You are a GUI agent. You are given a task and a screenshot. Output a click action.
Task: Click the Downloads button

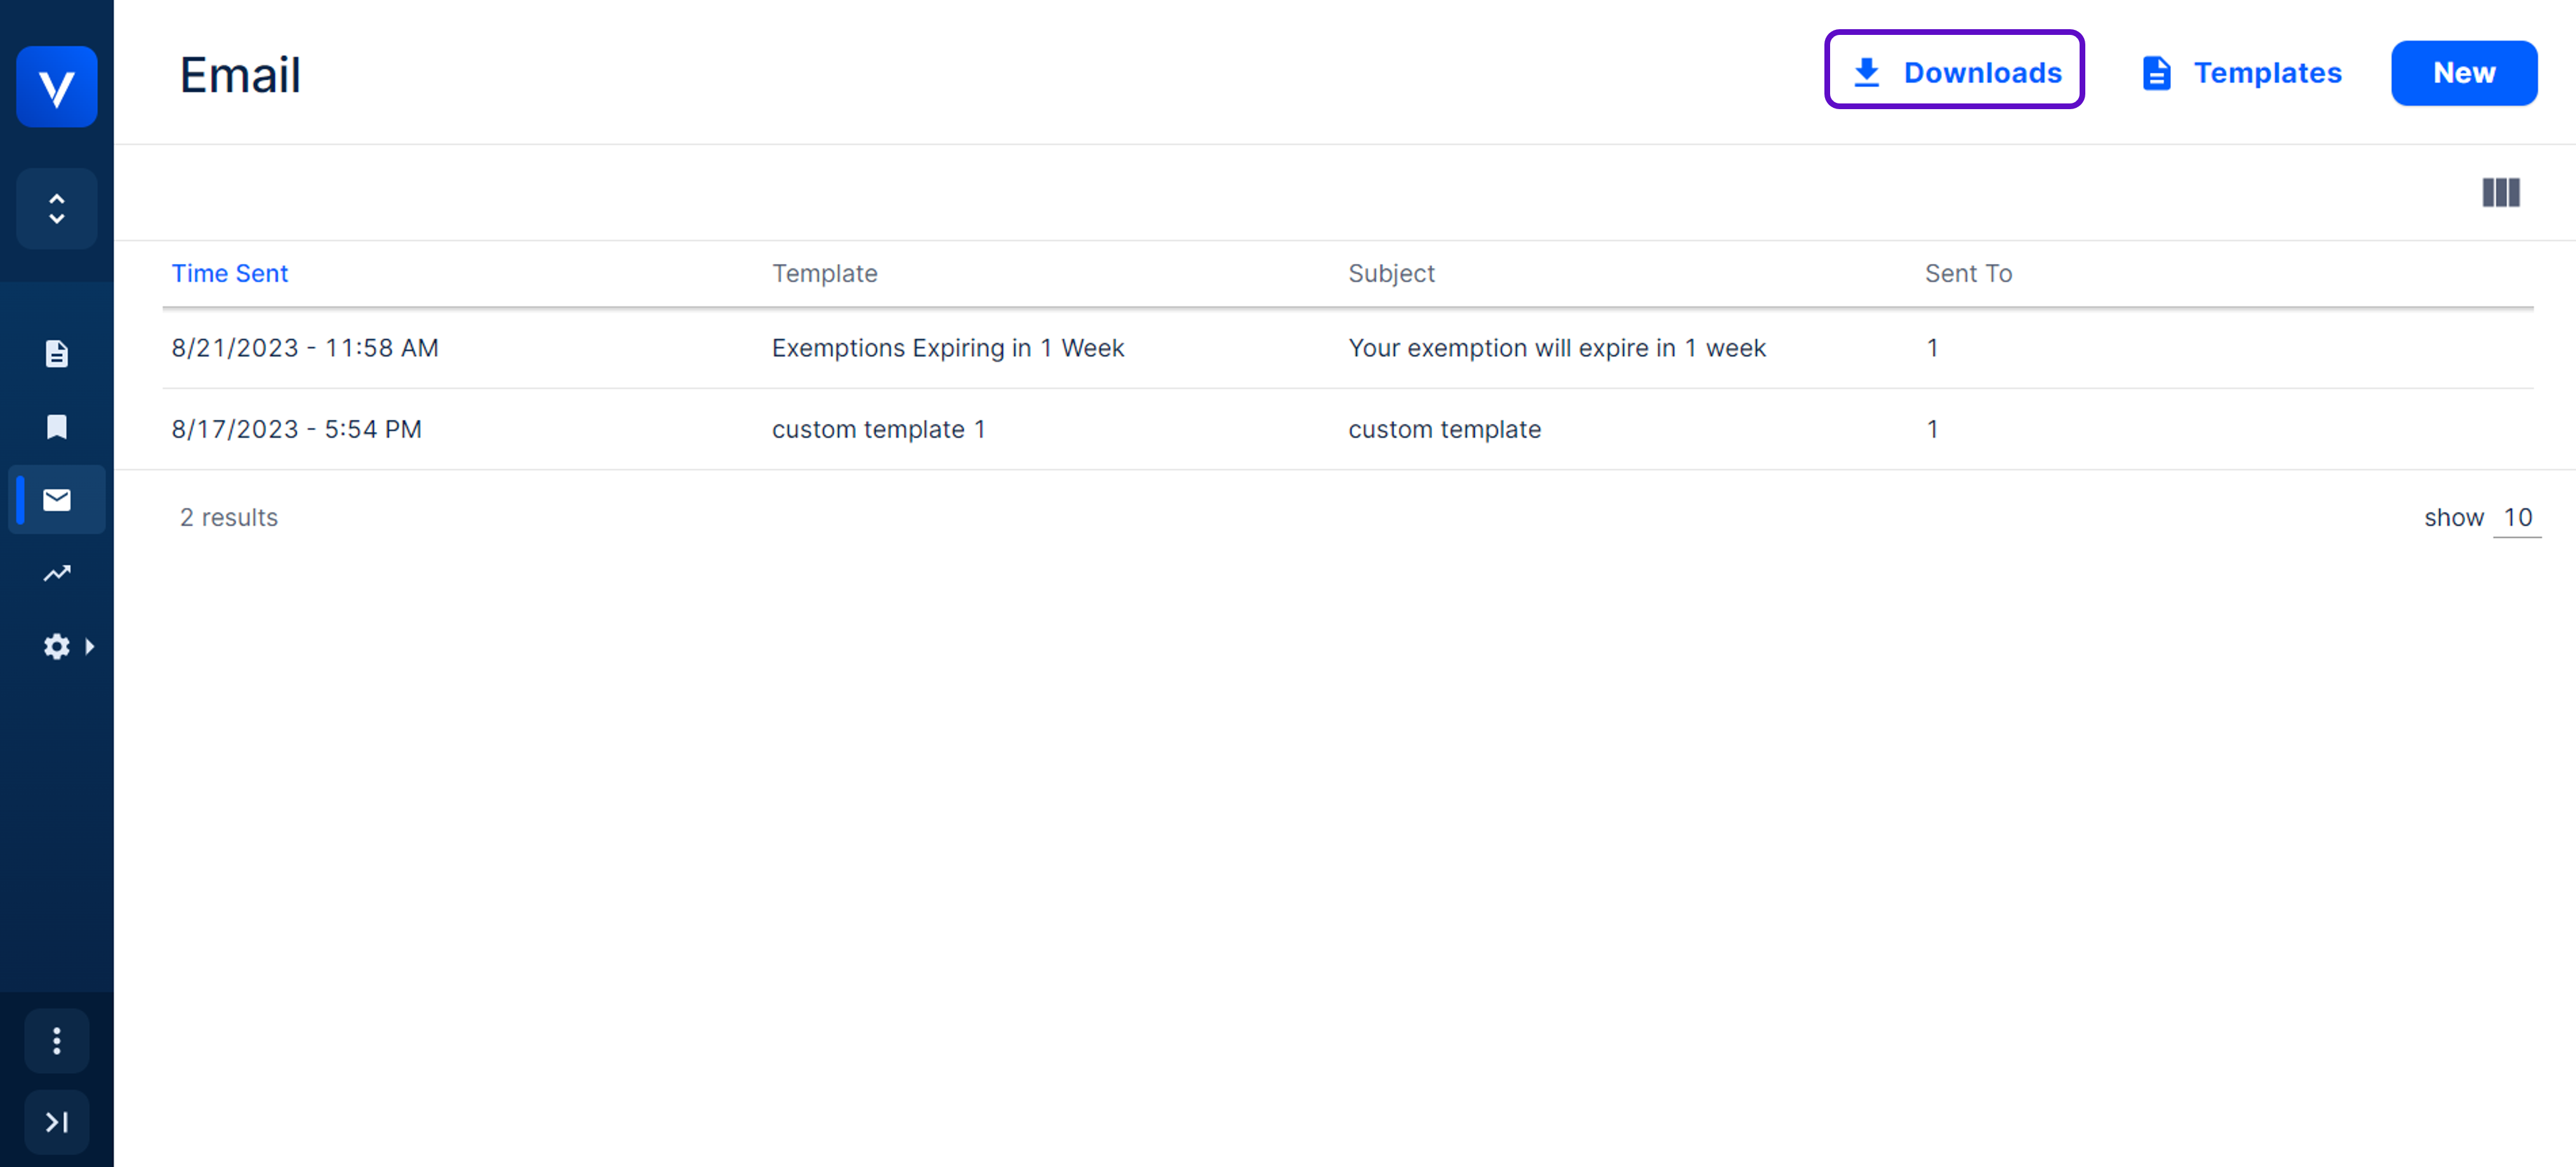(1954, 72)
